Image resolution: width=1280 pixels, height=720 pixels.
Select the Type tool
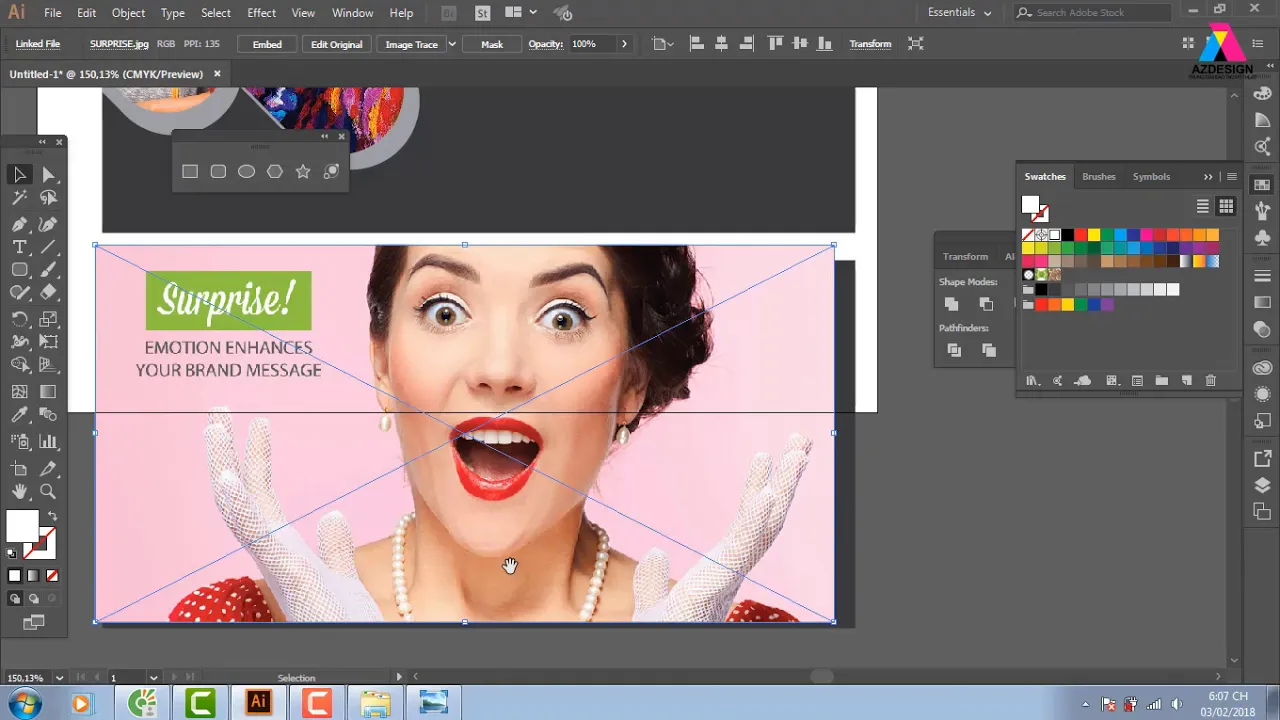(x=19, y=247)
